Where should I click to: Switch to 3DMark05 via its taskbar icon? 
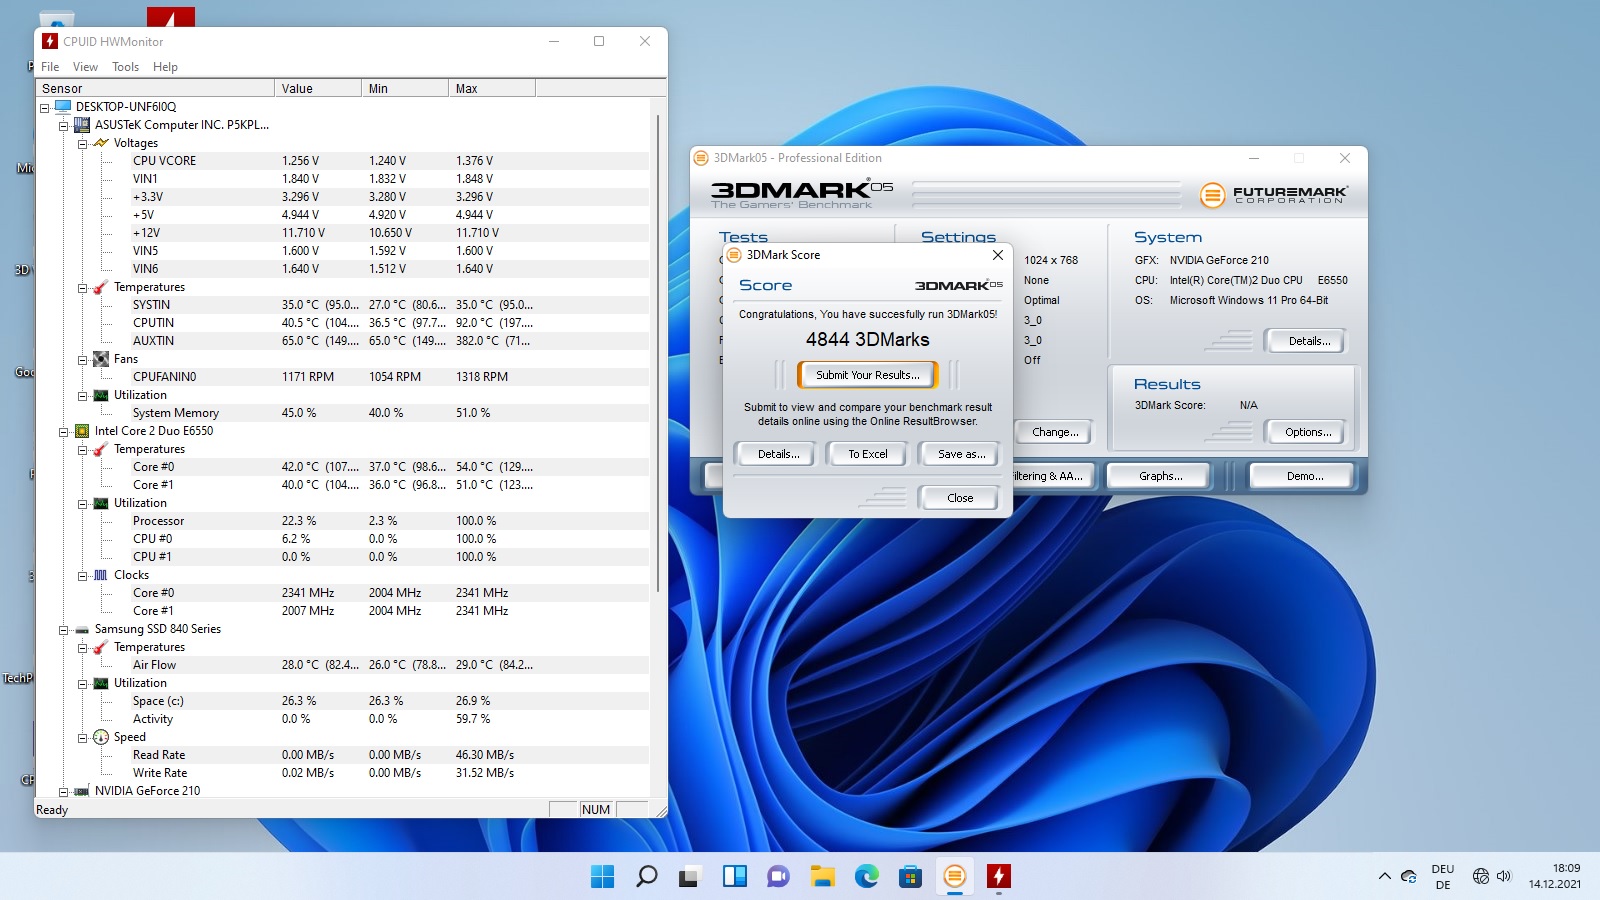tap(955, 877)
